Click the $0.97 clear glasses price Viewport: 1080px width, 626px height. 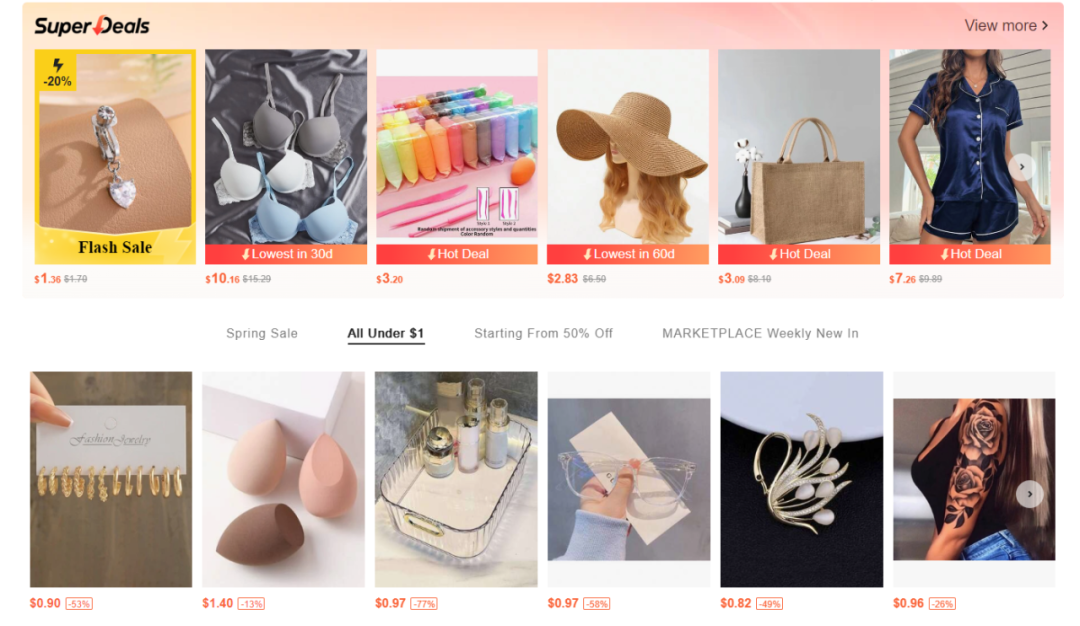tap(563, 603)
